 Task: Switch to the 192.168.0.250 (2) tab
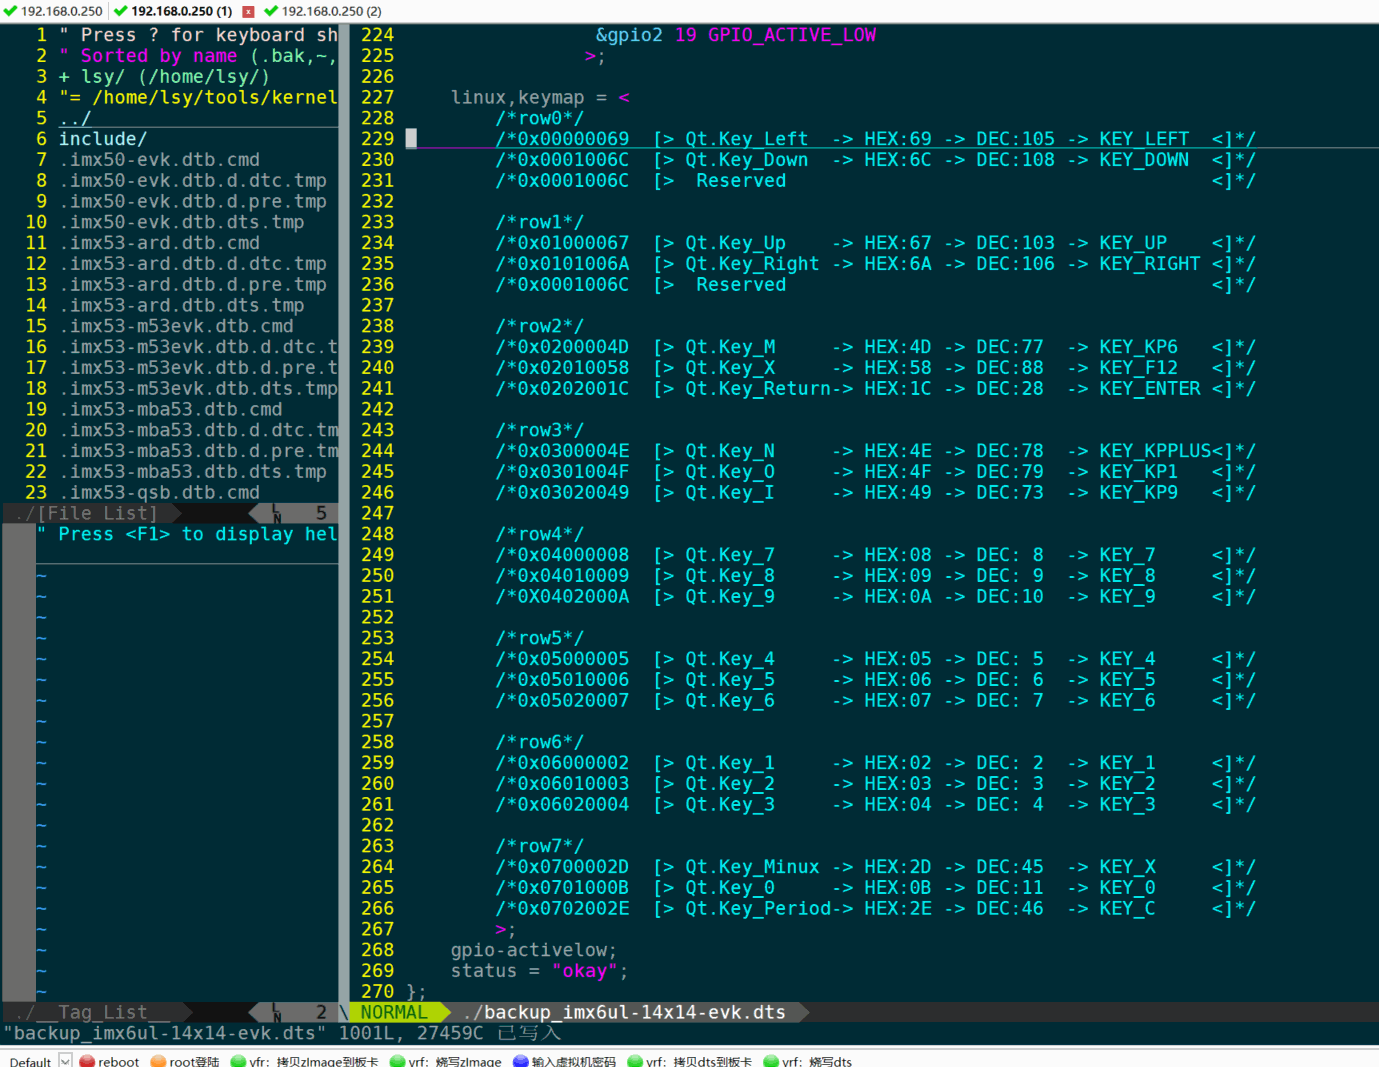pos(330,11)
